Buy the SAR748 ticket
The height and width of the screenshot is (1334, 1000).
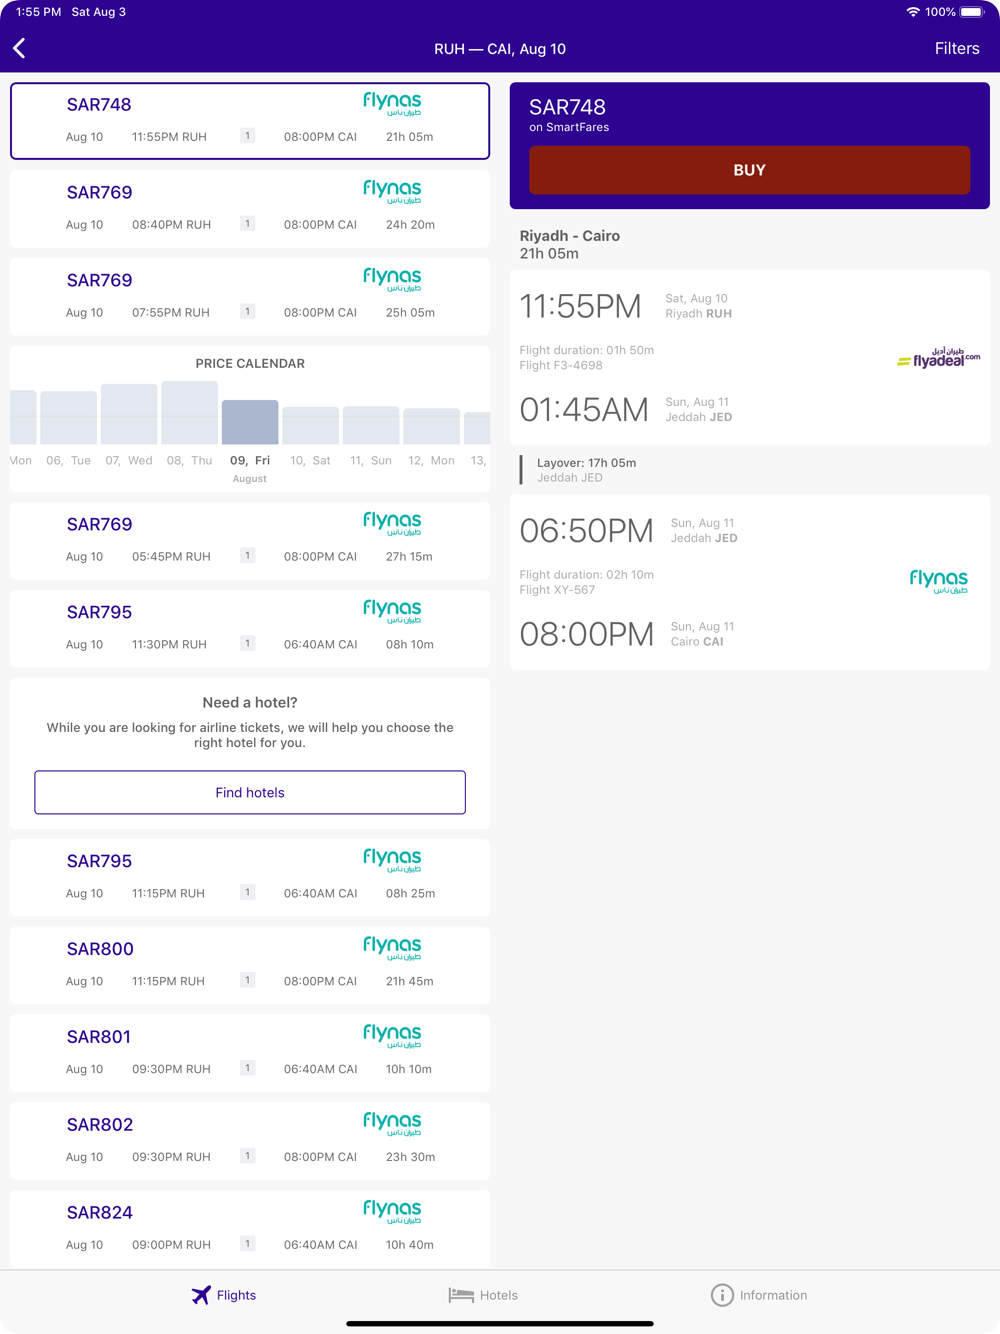749,170
